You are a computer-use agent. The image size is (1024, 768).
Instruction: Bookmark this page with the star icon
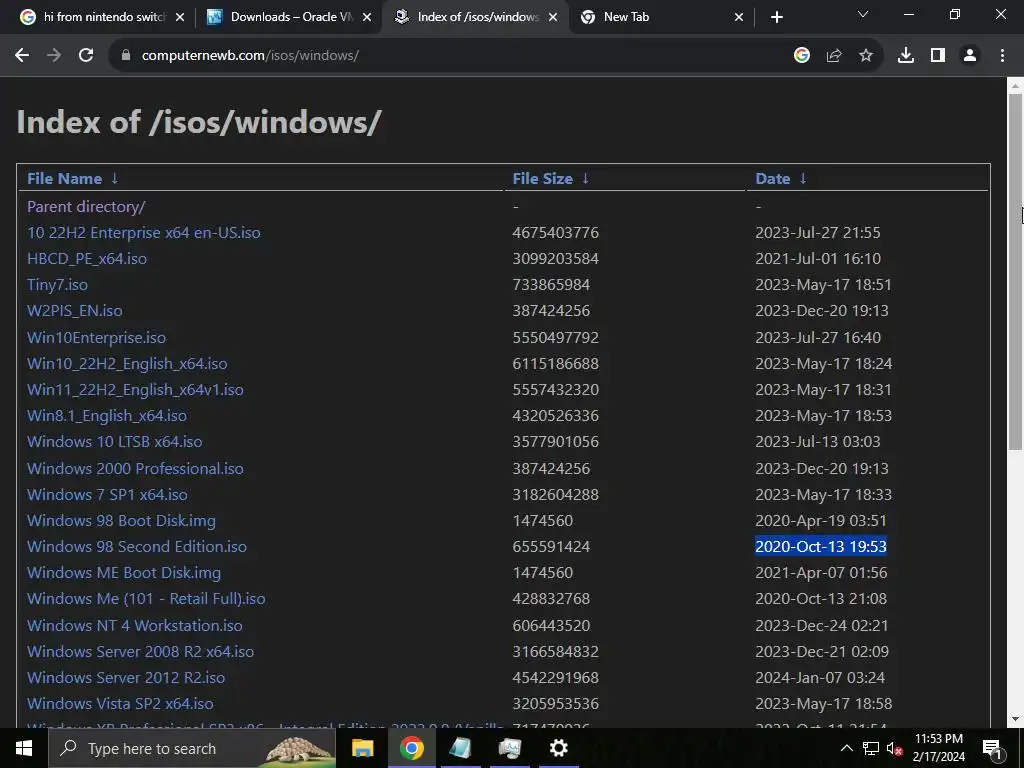tap(866, 56)
